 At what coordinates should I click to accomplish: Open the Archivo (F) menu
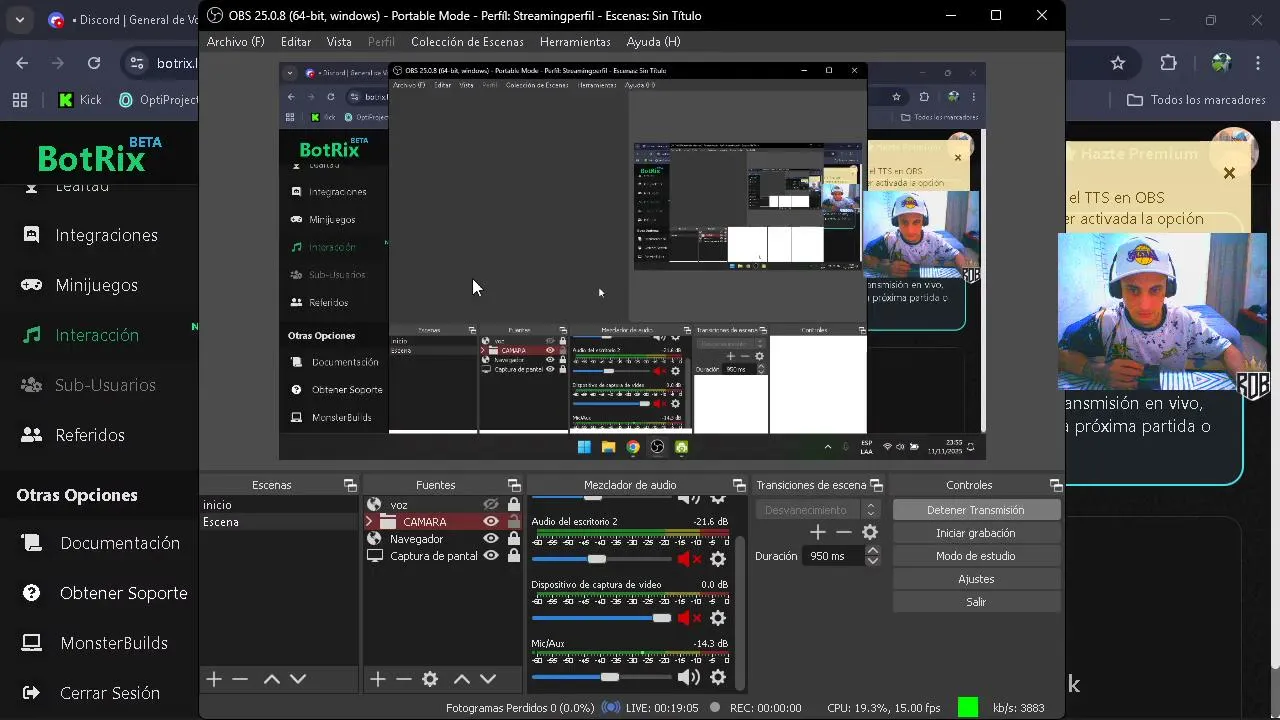[x=236, y=42]
